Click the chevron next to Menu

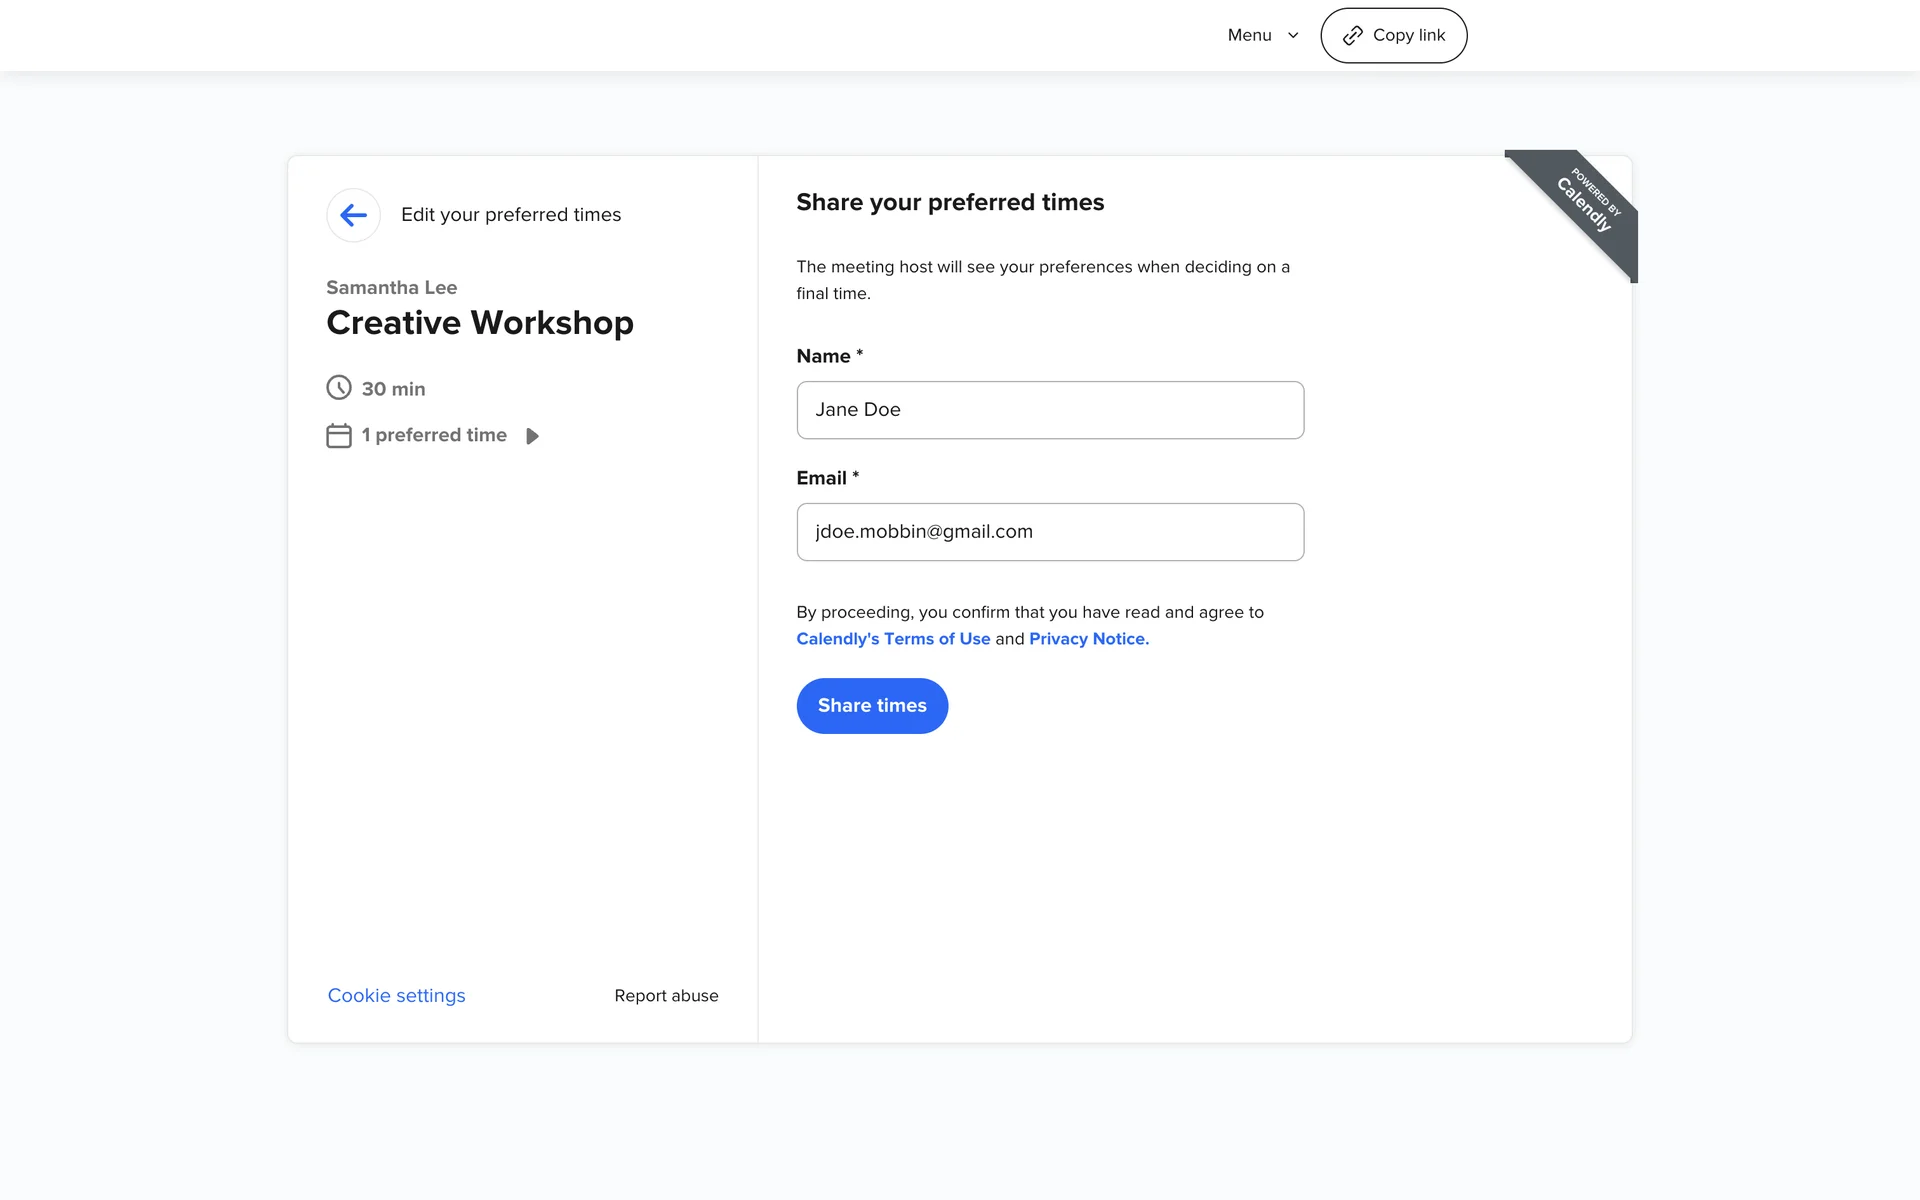(1293, 36)
